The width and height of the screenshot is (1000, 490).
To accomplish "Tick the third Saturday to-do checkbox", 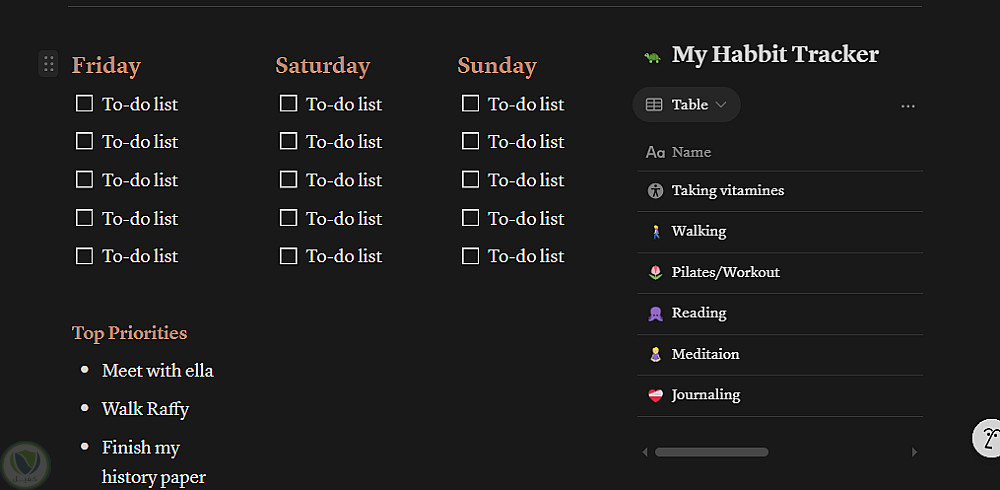I will point(289,180).
